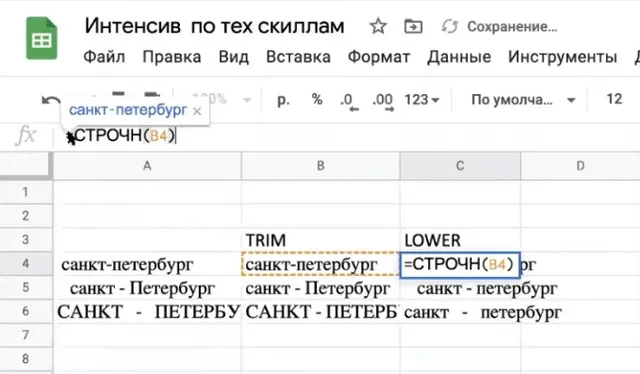
Task: Click the LOWER cell in column C
Action: 460,240
